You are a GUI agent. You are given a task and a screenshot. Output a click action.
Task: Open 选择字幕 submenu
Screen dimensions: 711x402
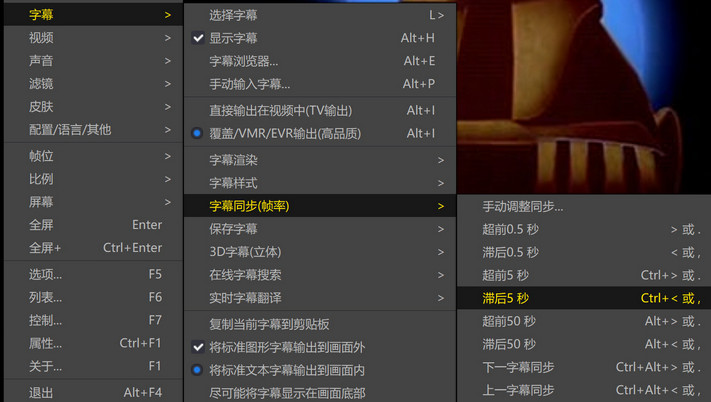(x=320, y=15)
